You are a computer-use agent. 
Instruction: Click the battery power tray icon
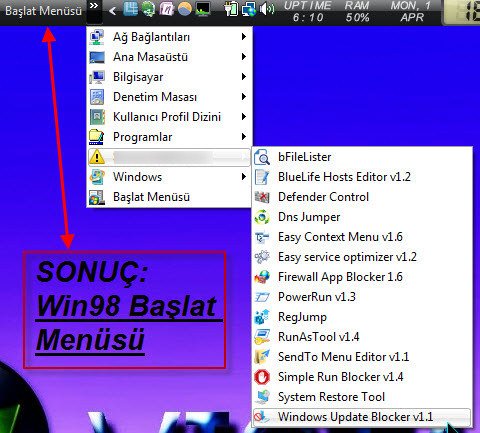(x=231, y=9)
